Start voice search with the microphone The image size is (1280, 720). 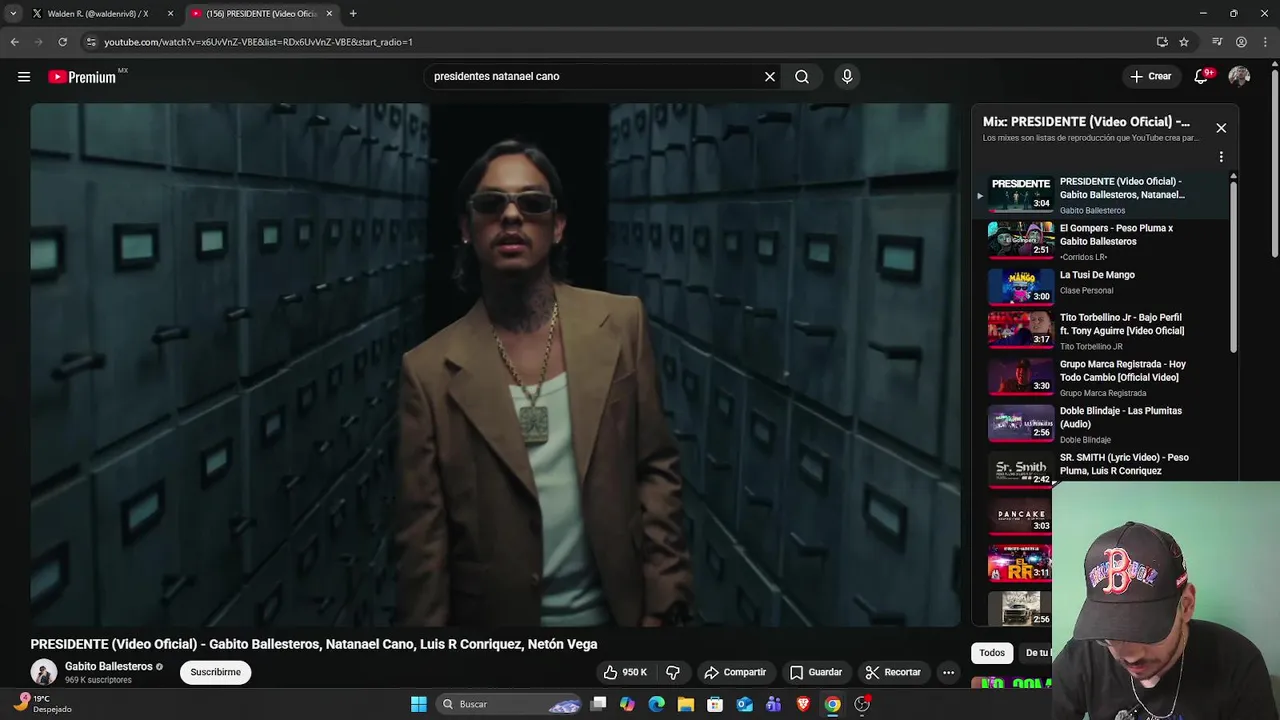[847, 76]
